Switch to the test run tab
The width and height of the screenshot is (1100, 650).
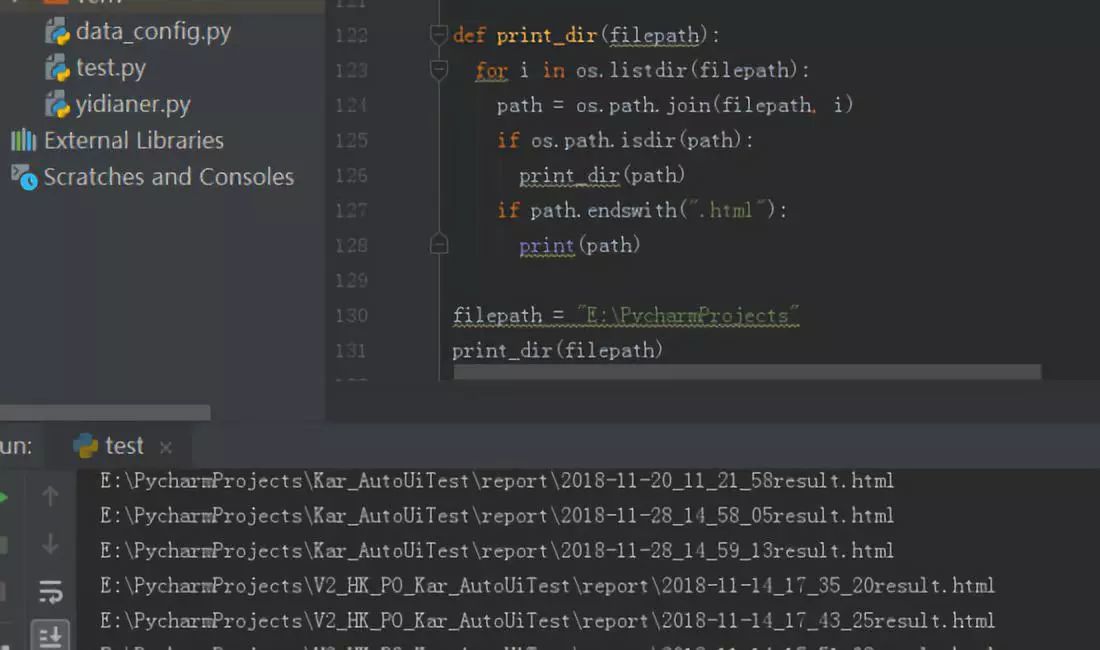click(x=118, y=446)
